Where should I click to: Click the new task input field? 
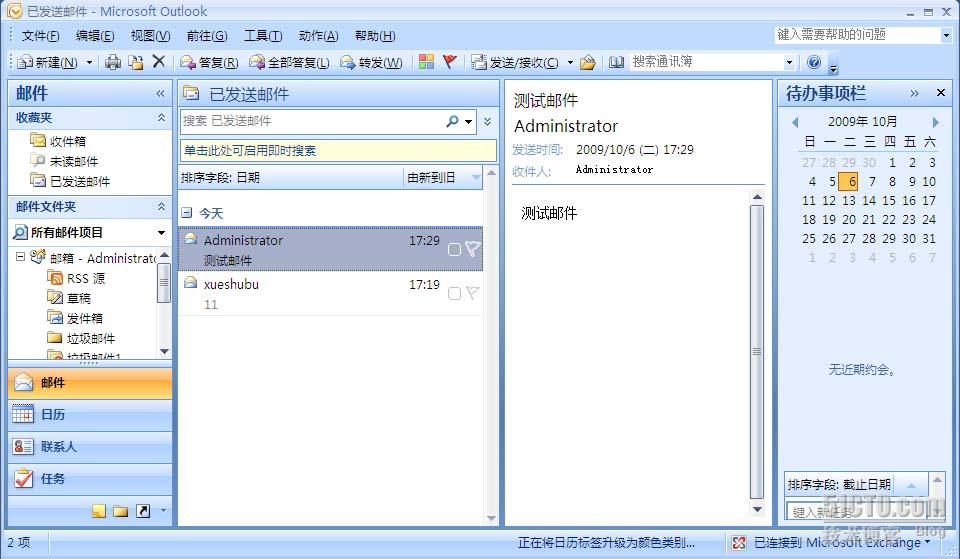[856, 511]
